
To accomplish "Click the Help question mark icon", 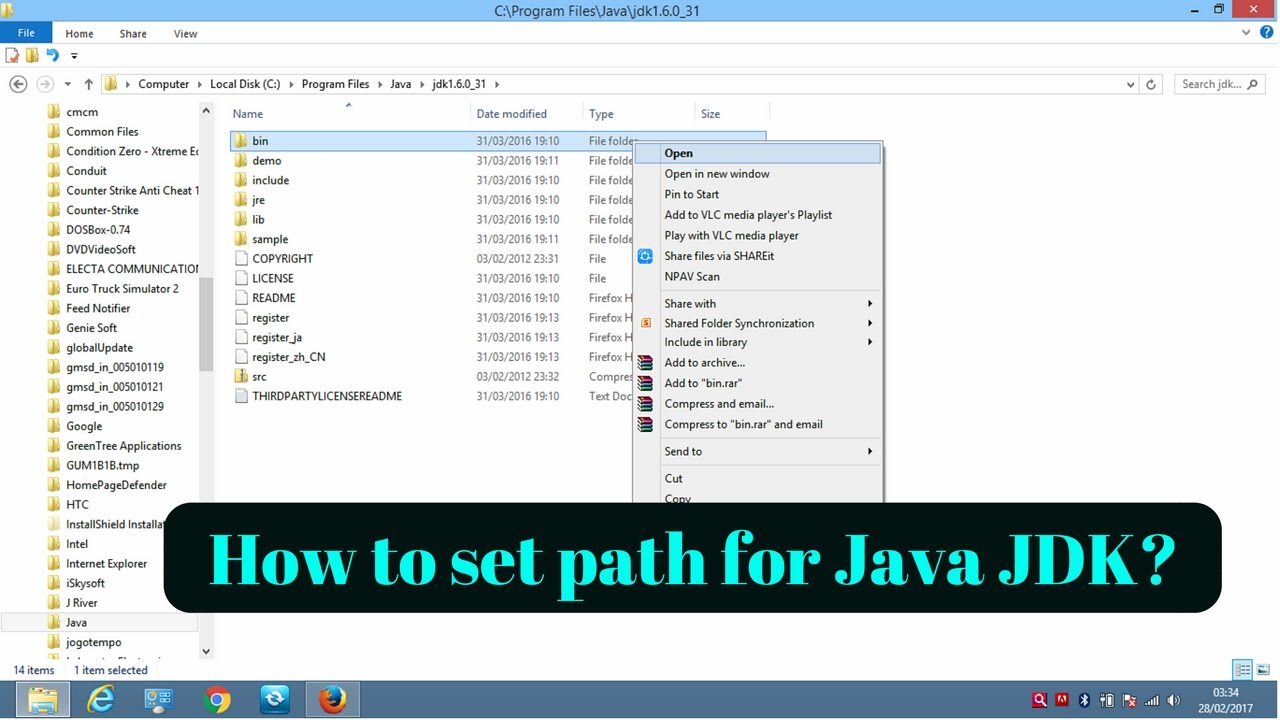I will [1267, 33].
